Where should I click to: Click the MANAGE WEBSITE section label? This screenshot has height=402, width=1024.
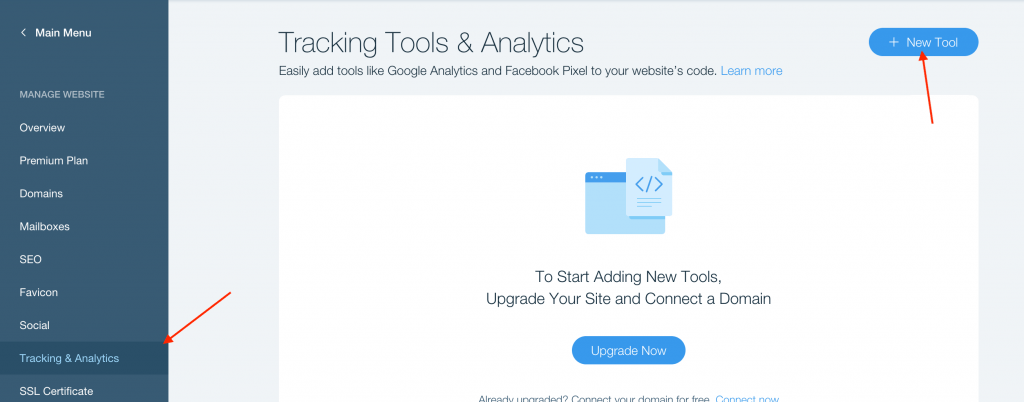click(62, 95)
